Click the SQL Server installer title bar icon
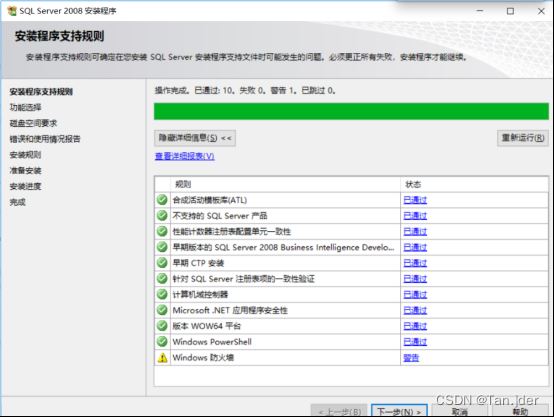The image size is (554, 417). [12, 11]
